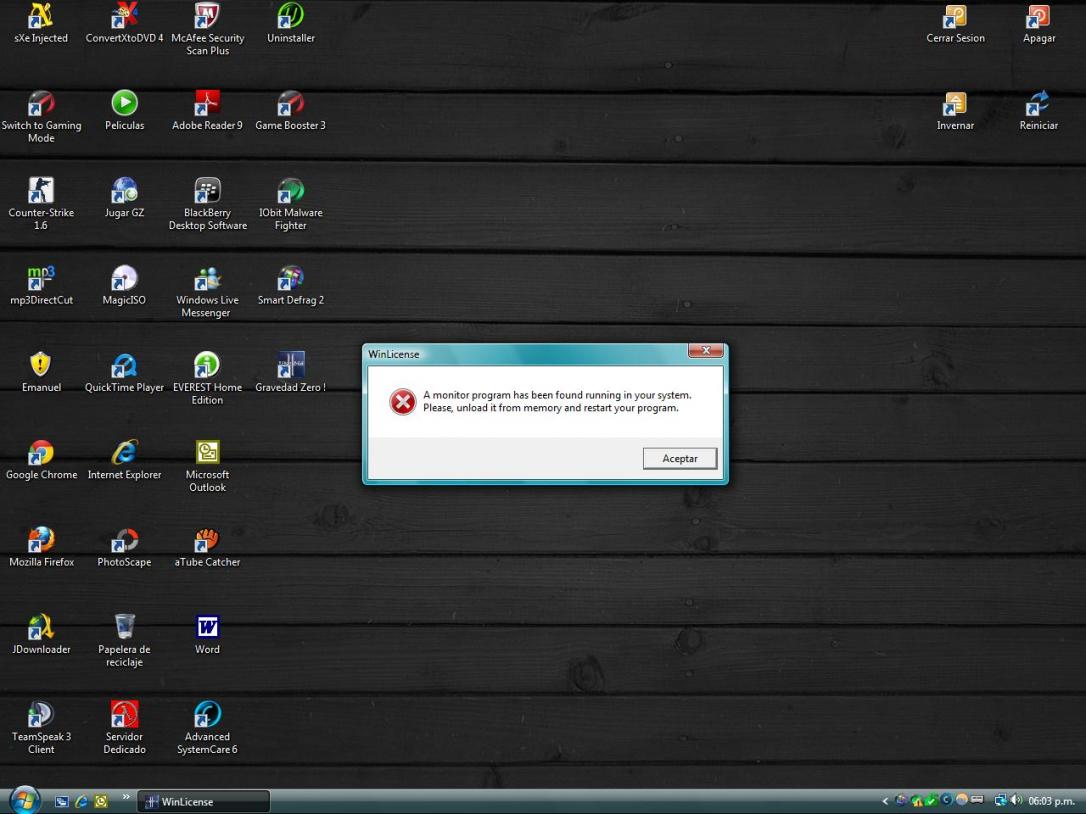Select the PhotoScape desktop icon

tap(125, 547)
